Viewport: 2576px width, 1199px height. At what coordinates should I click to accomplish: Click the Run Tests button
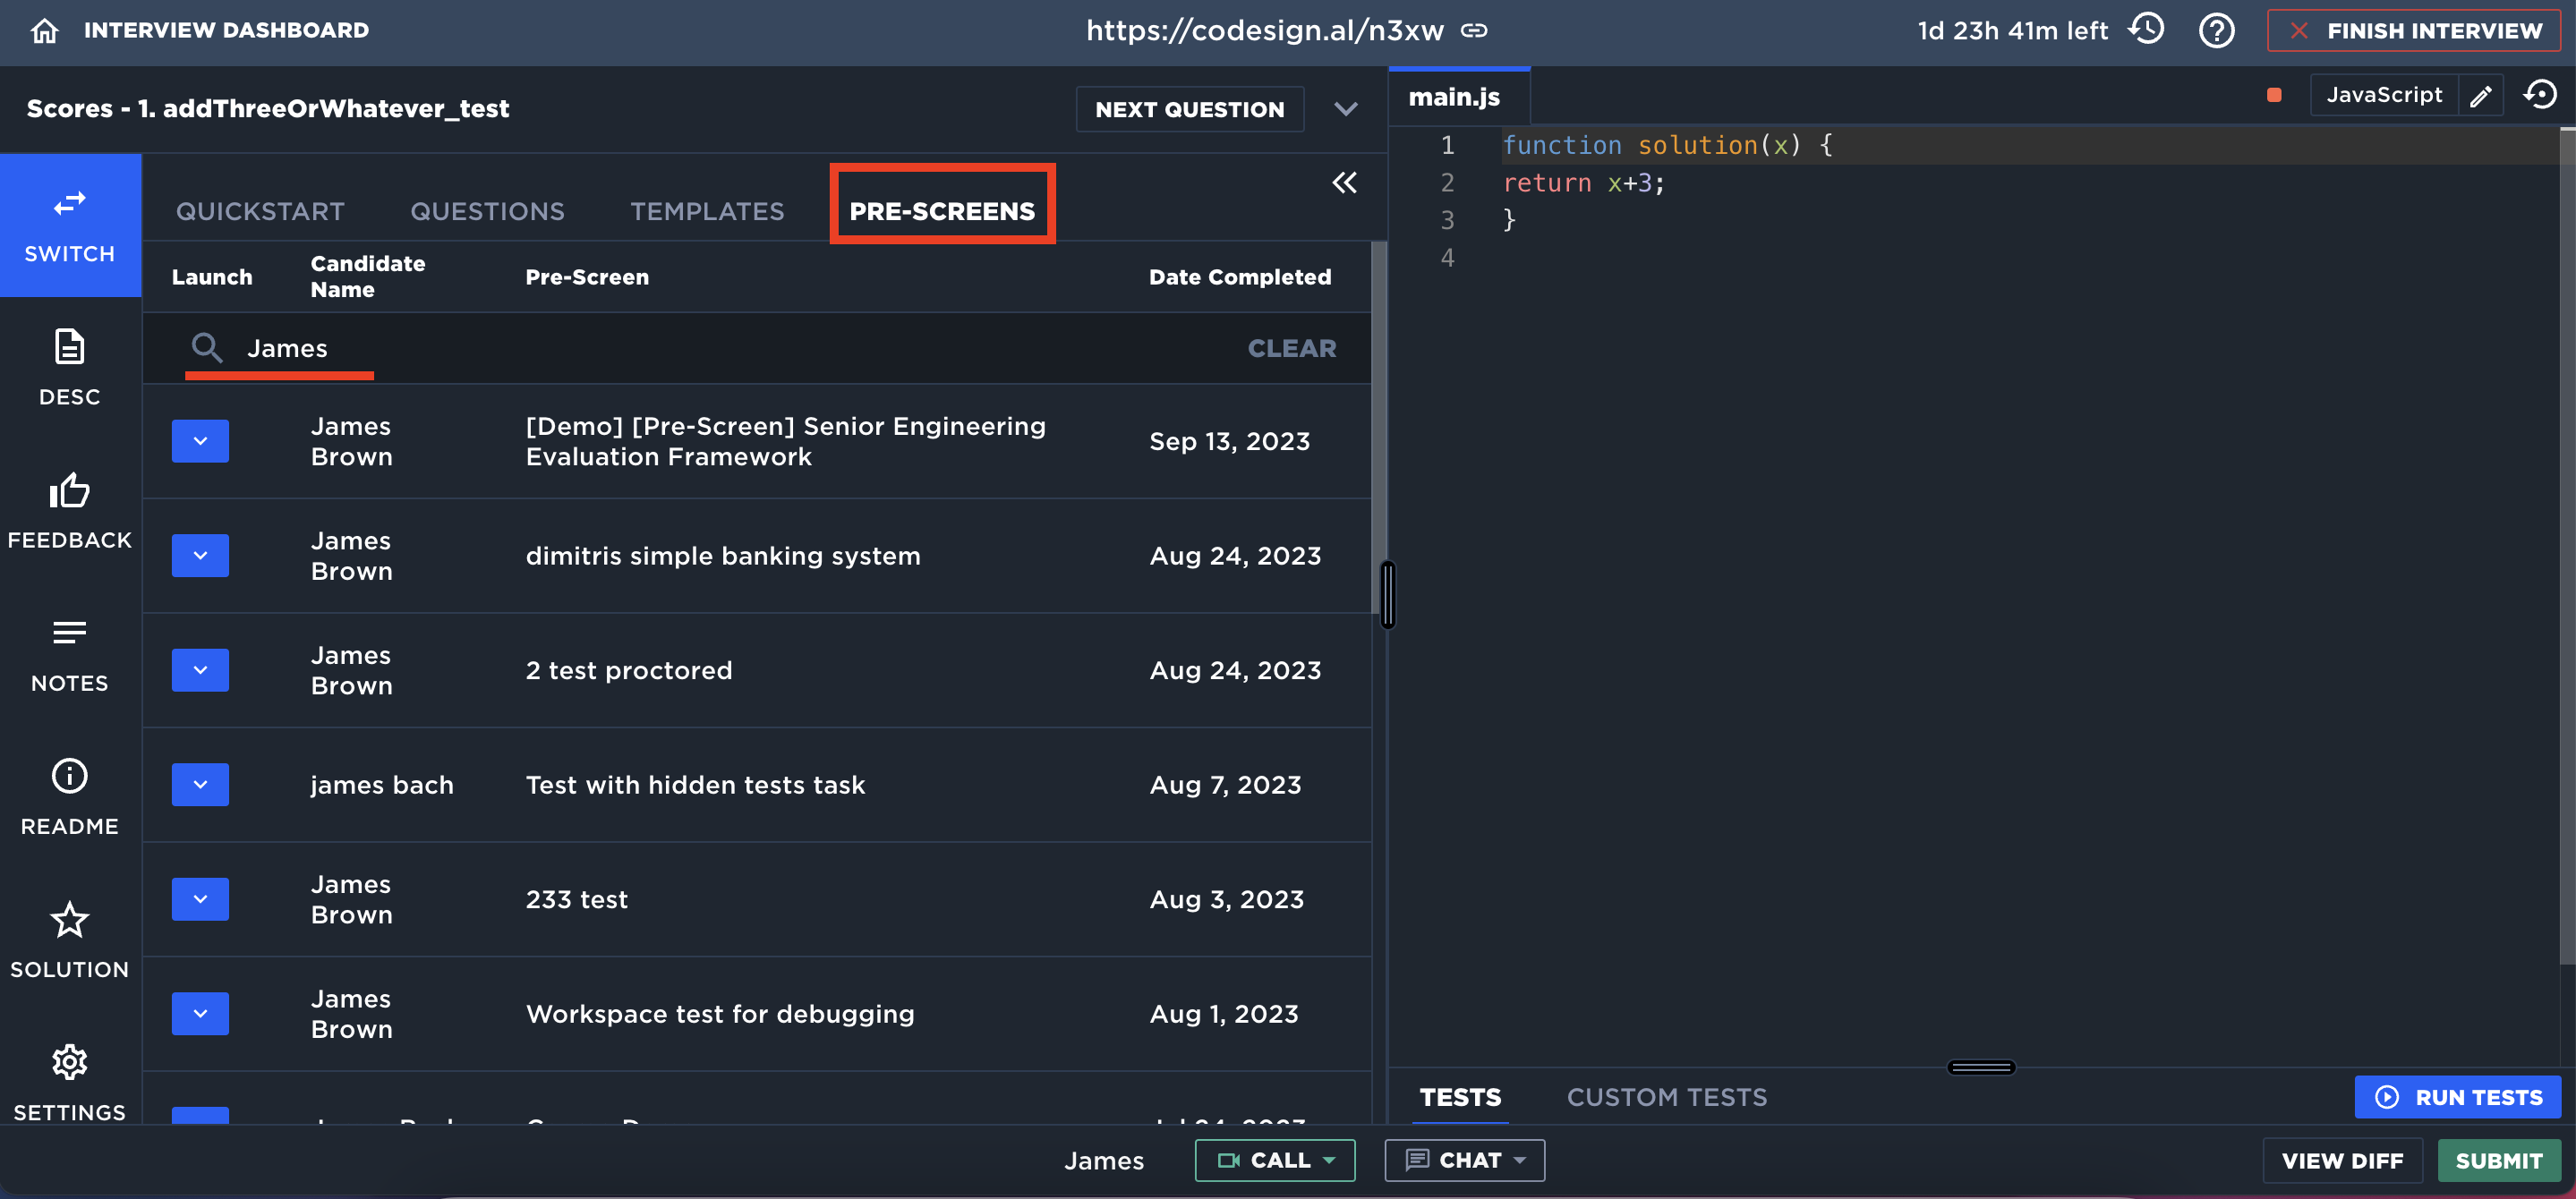(x=2458, y=1097)
